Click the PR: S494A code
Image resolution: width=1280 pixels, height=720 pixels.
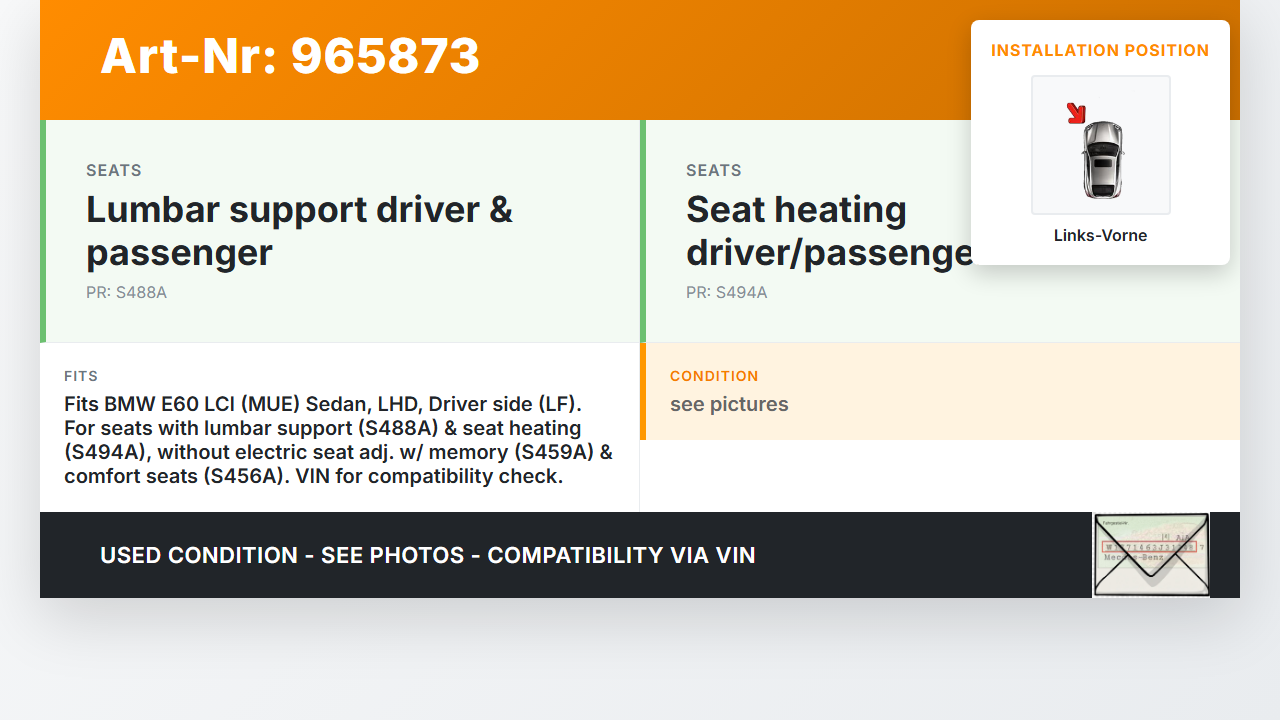pos(726,293)
